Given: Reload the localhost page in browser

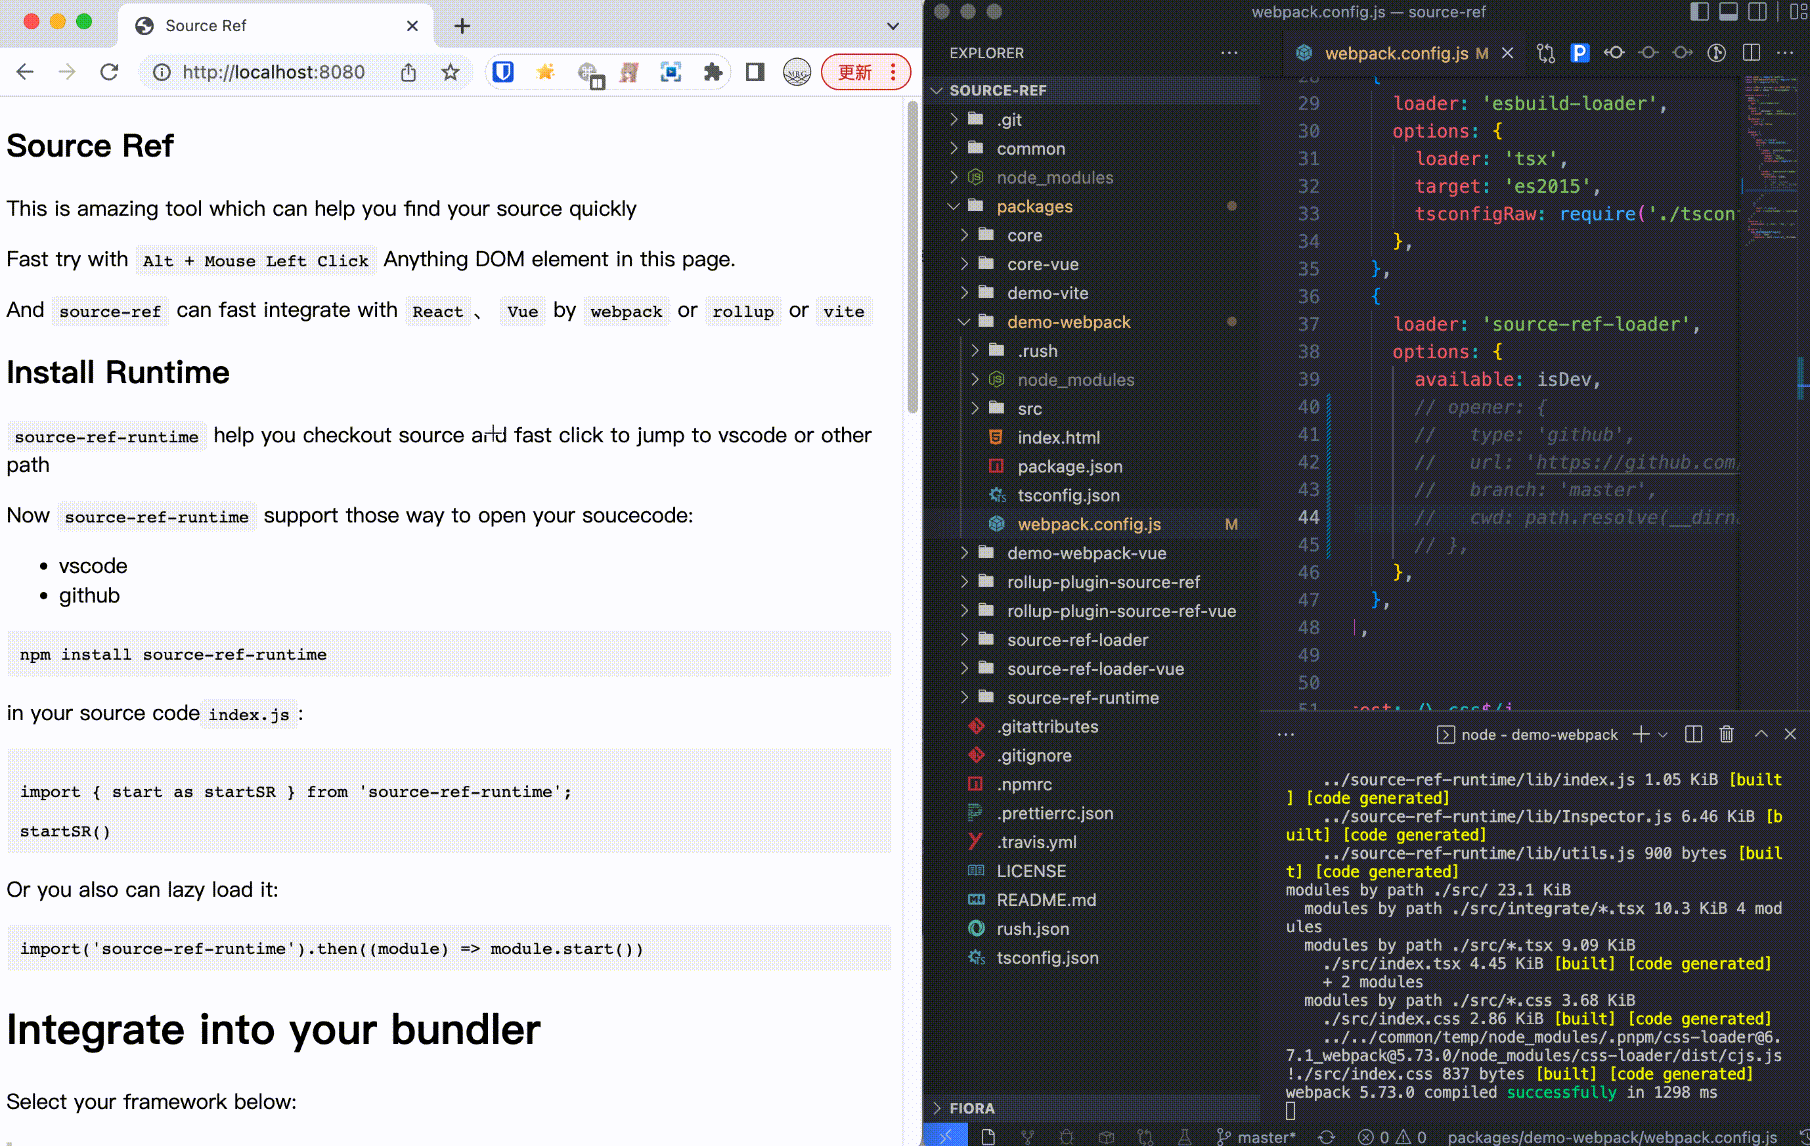Looking at the screenshot, I should [109, 72].
